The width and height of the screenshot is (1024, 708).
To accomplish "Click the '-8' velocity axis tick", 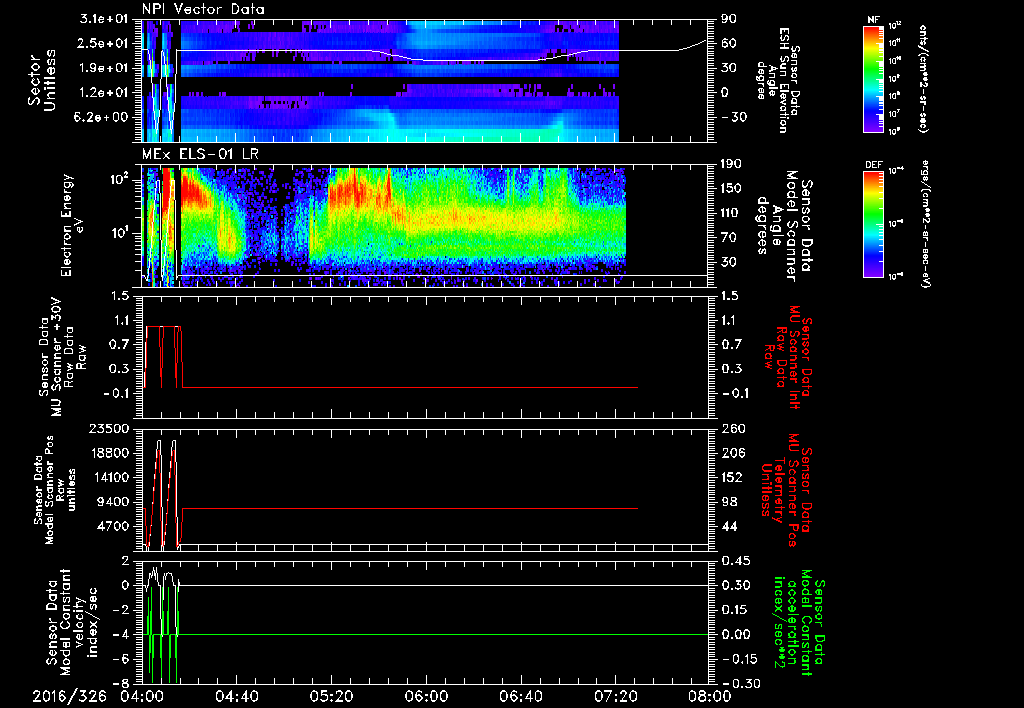I will tap(121, 683).
